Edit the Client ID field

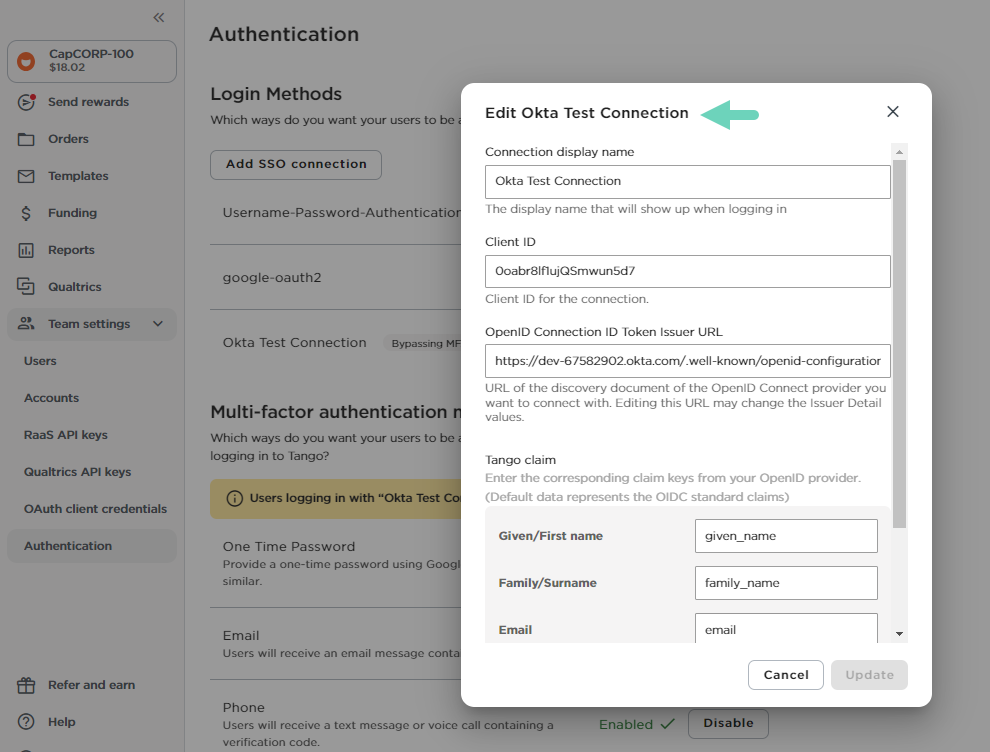[x=688, y=272]
